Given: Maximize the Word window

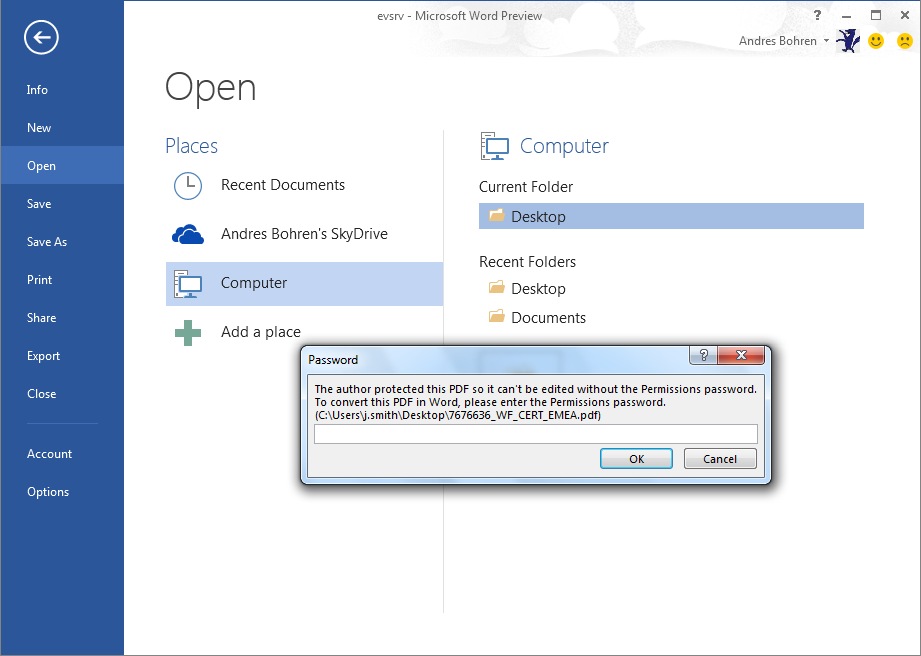Looking at the screenshot, I should [x=876, y=15].
